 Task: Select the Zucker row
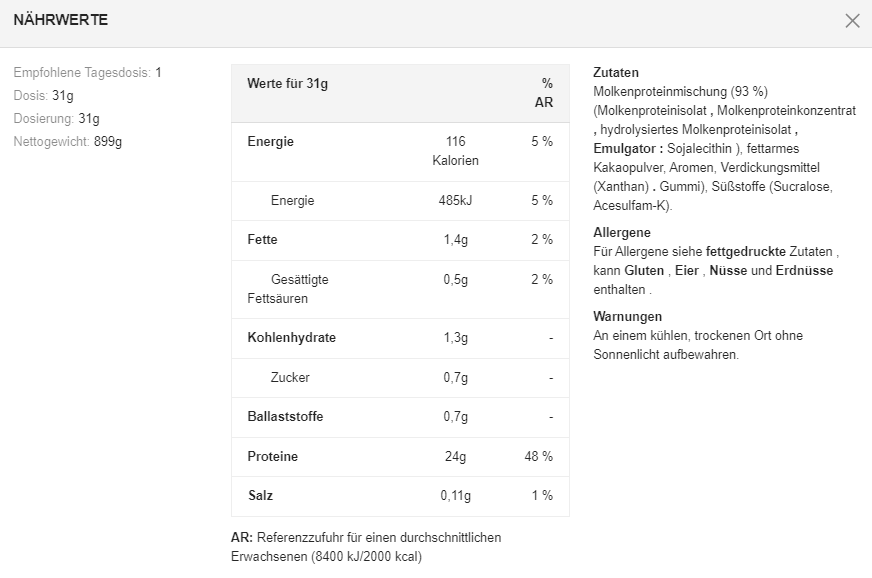400,378
